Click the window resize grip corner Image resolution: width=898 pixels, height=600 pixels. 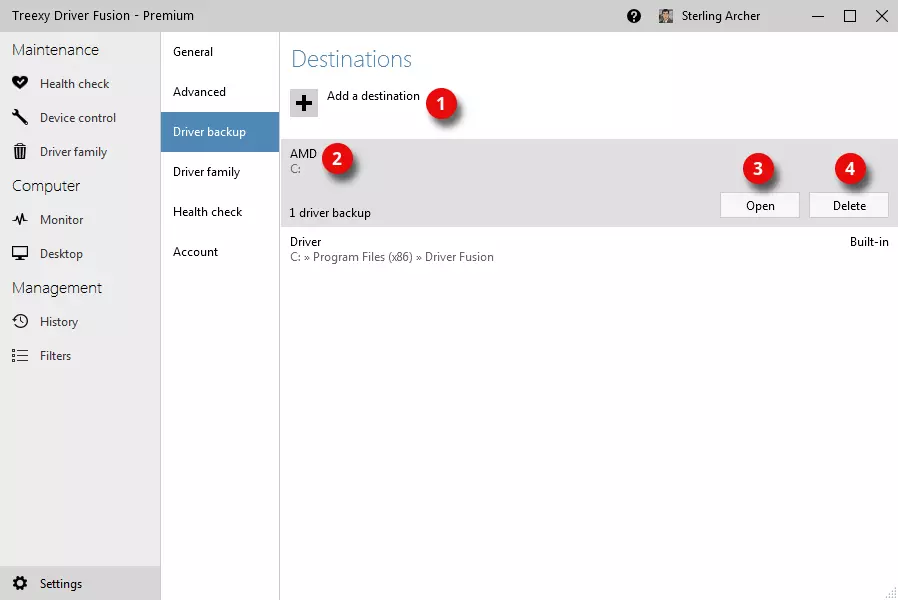tap(891, 594)
